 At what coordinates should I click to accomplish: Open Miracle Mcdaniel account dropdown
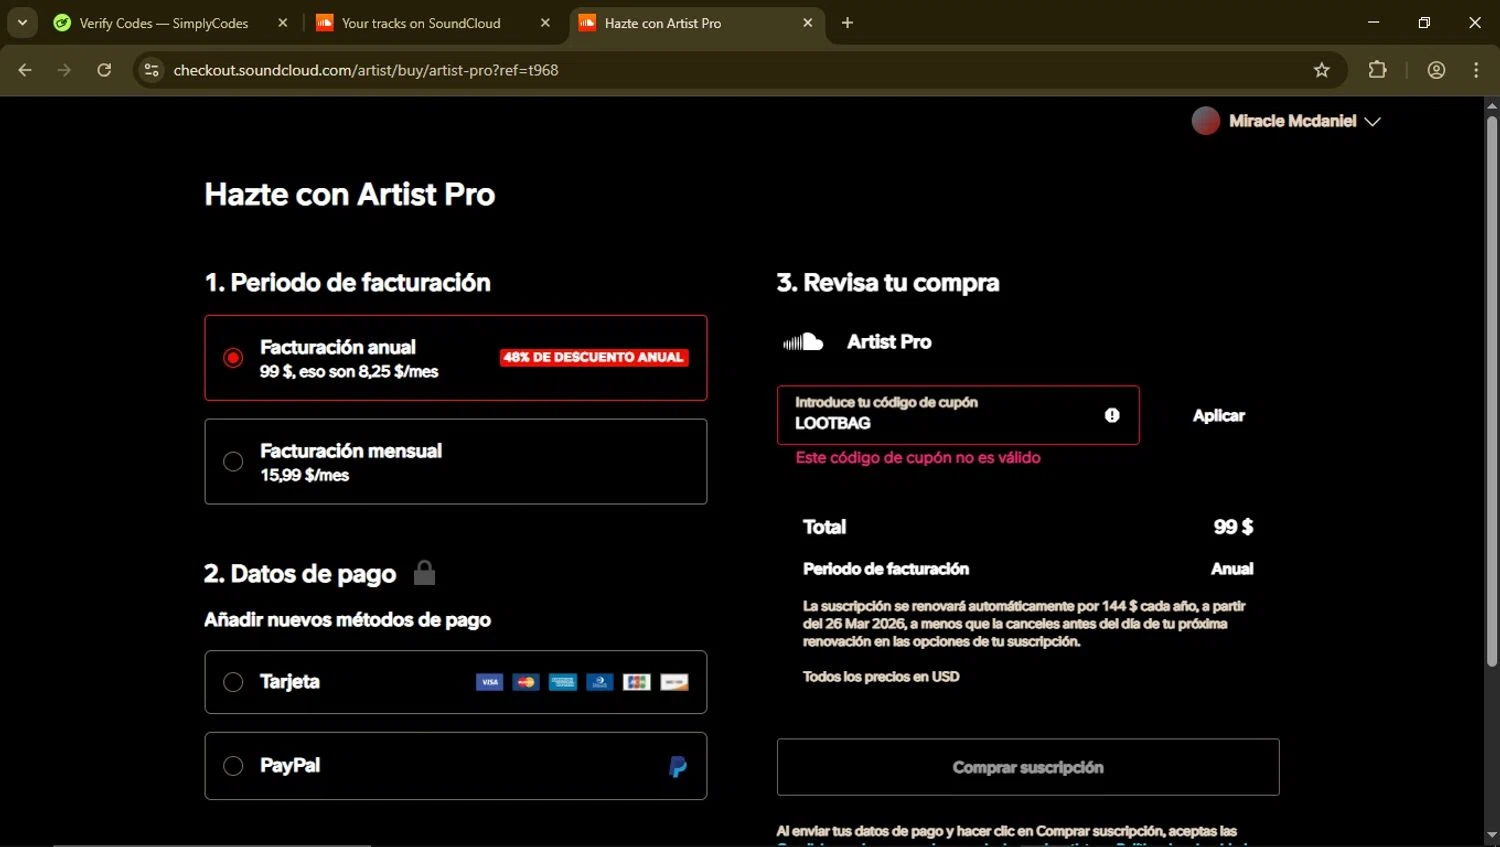(x=1287, y=121)
